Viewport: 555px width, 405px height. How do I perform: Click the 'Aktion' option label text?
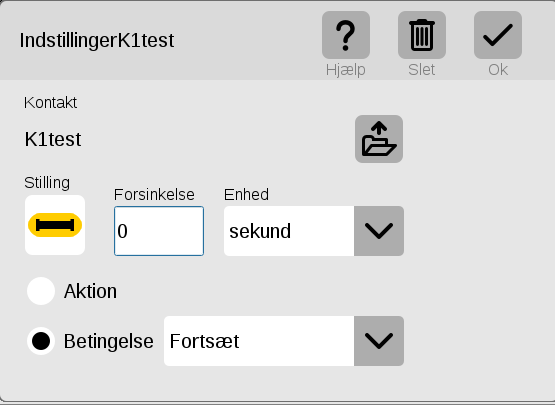click(x=90, y=291)
